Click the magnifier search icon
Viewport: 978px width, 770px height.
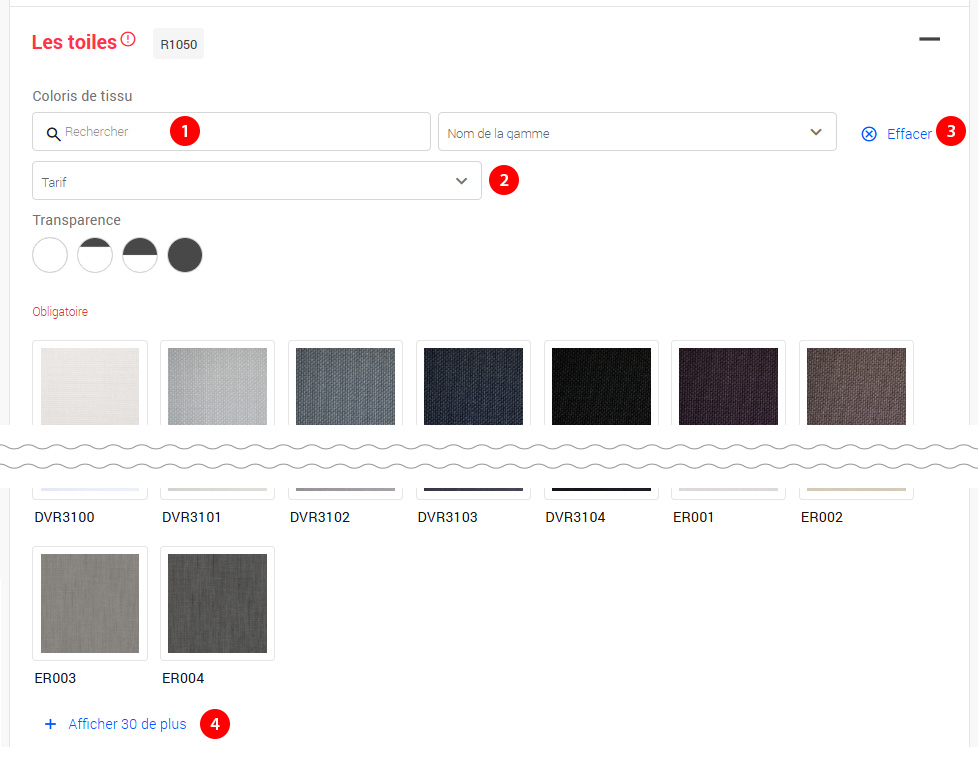pyautogui.click(x=53, y=133)
